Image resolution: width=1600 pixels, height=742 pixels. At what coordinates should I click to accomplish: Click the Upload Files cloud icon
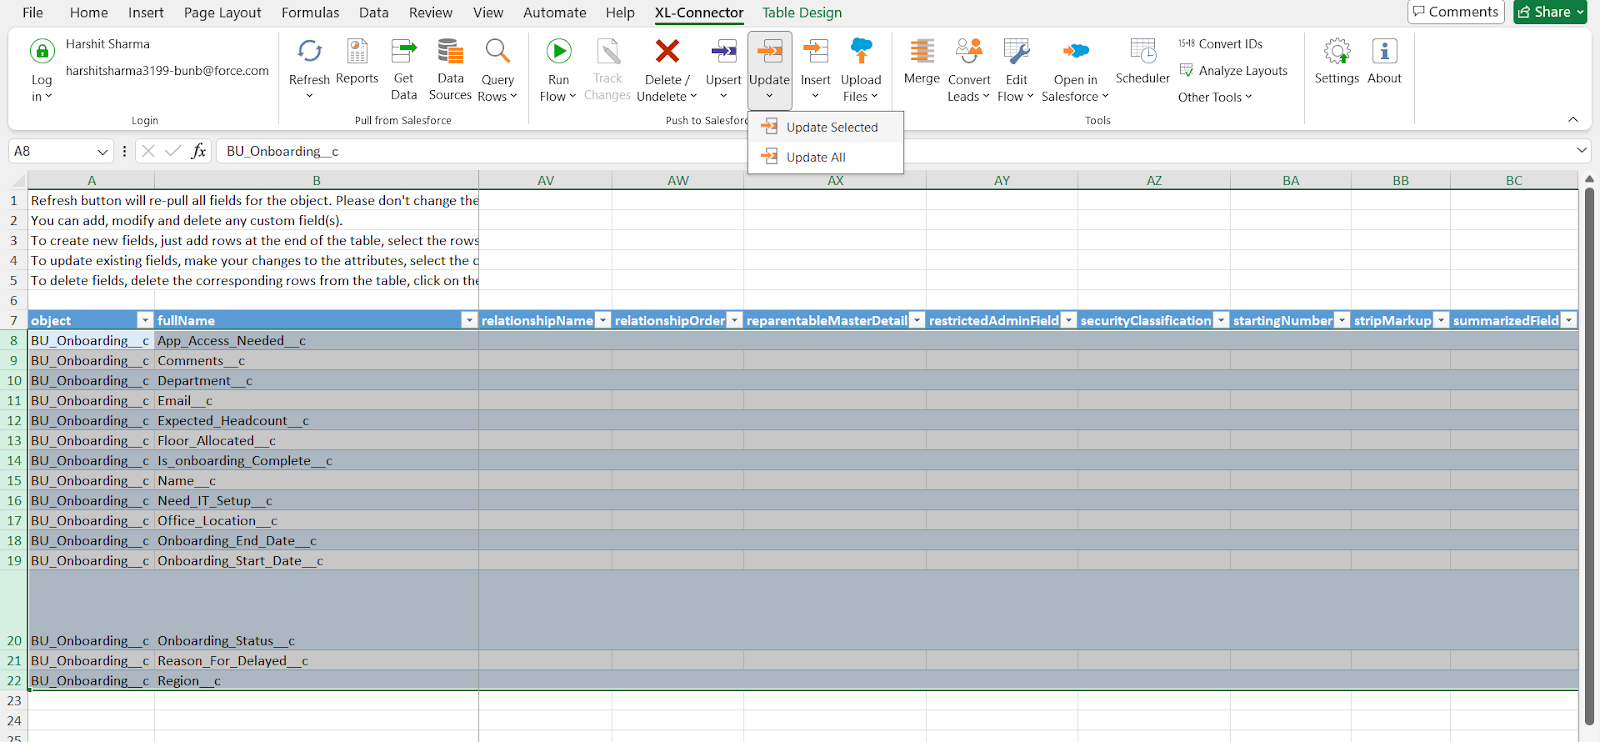point(861,51)
